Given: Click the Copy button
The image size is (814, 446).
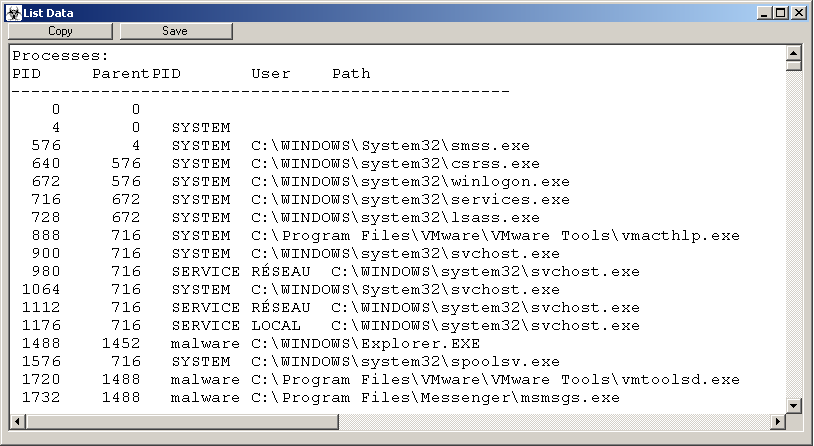Looking at the screenshot, I should tap(60, 31).
